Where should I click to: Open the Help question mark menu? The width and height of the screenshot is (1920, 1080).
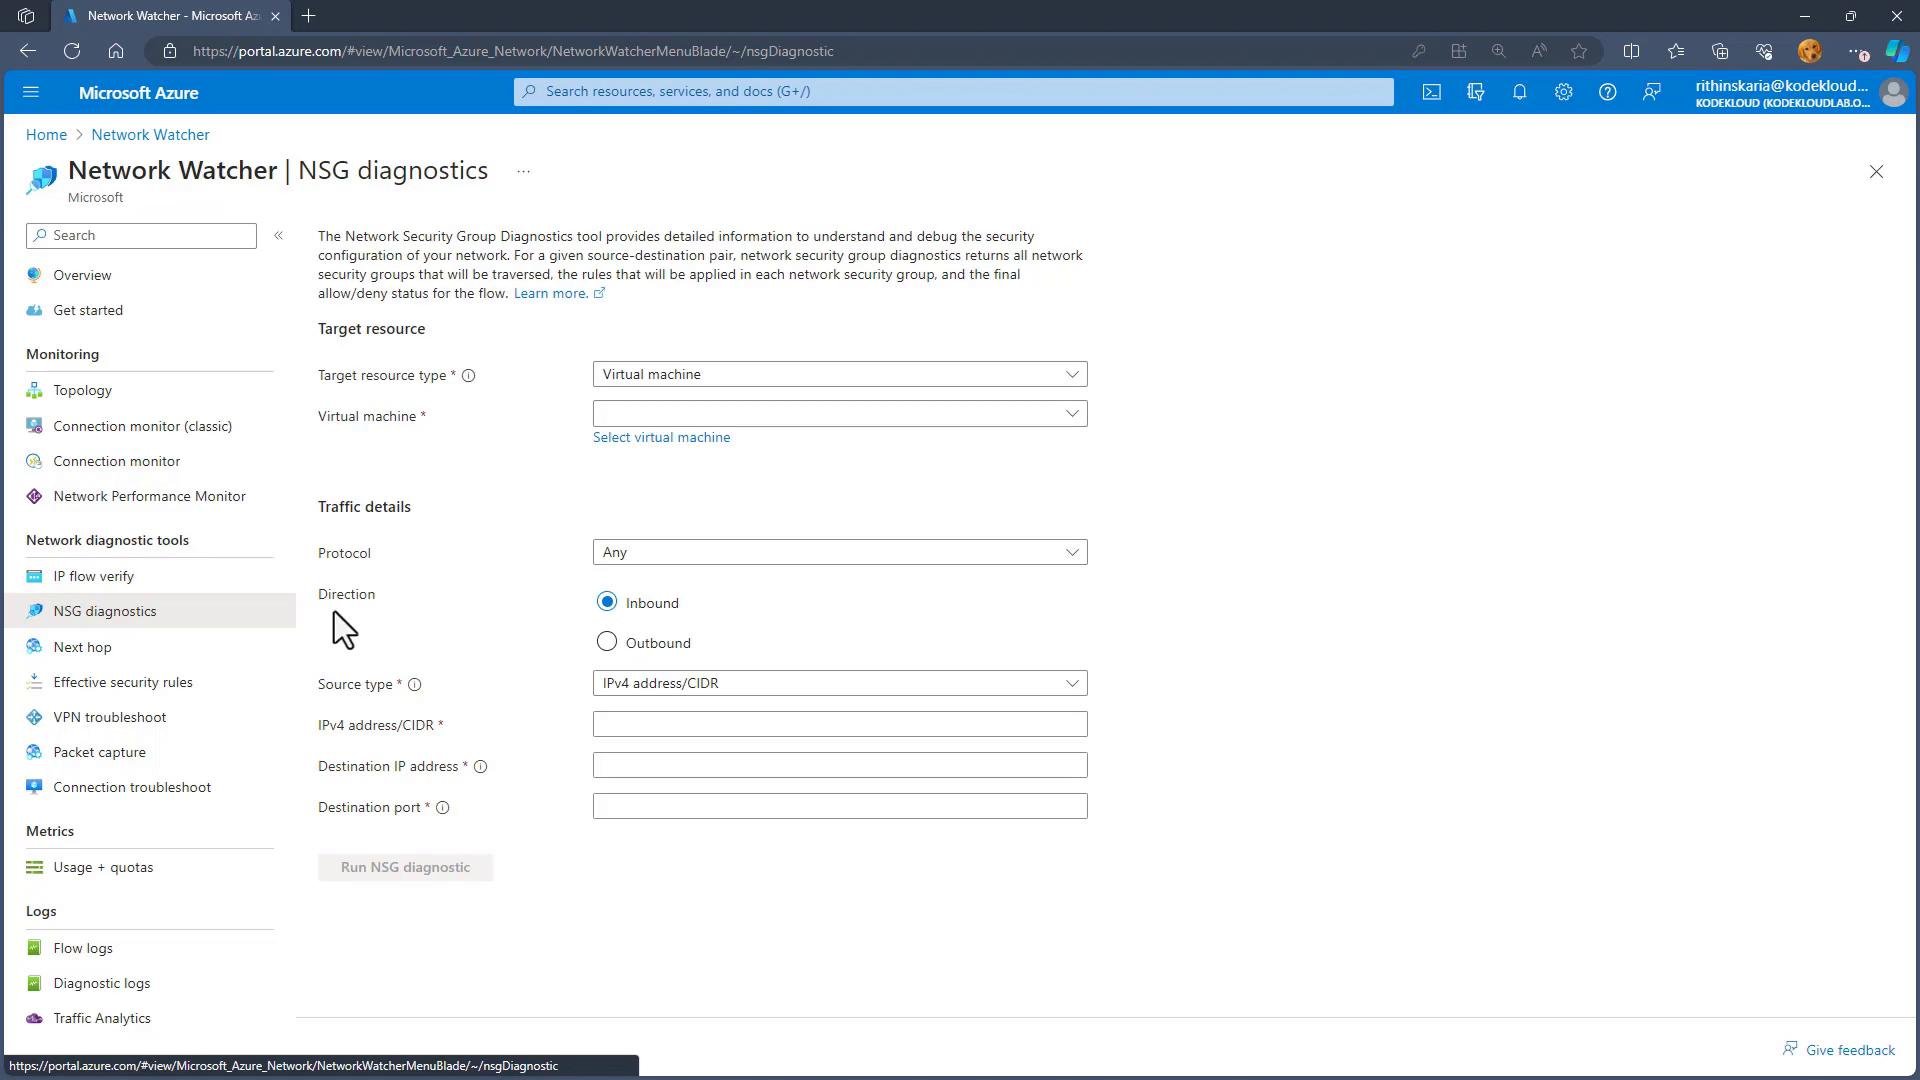coord(1608,92)
